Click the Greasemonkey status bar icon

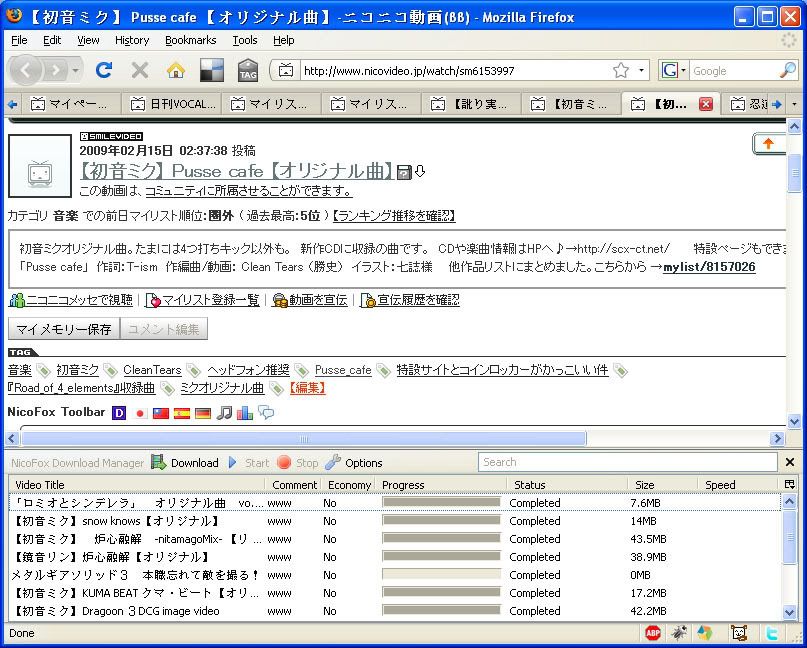739,633
